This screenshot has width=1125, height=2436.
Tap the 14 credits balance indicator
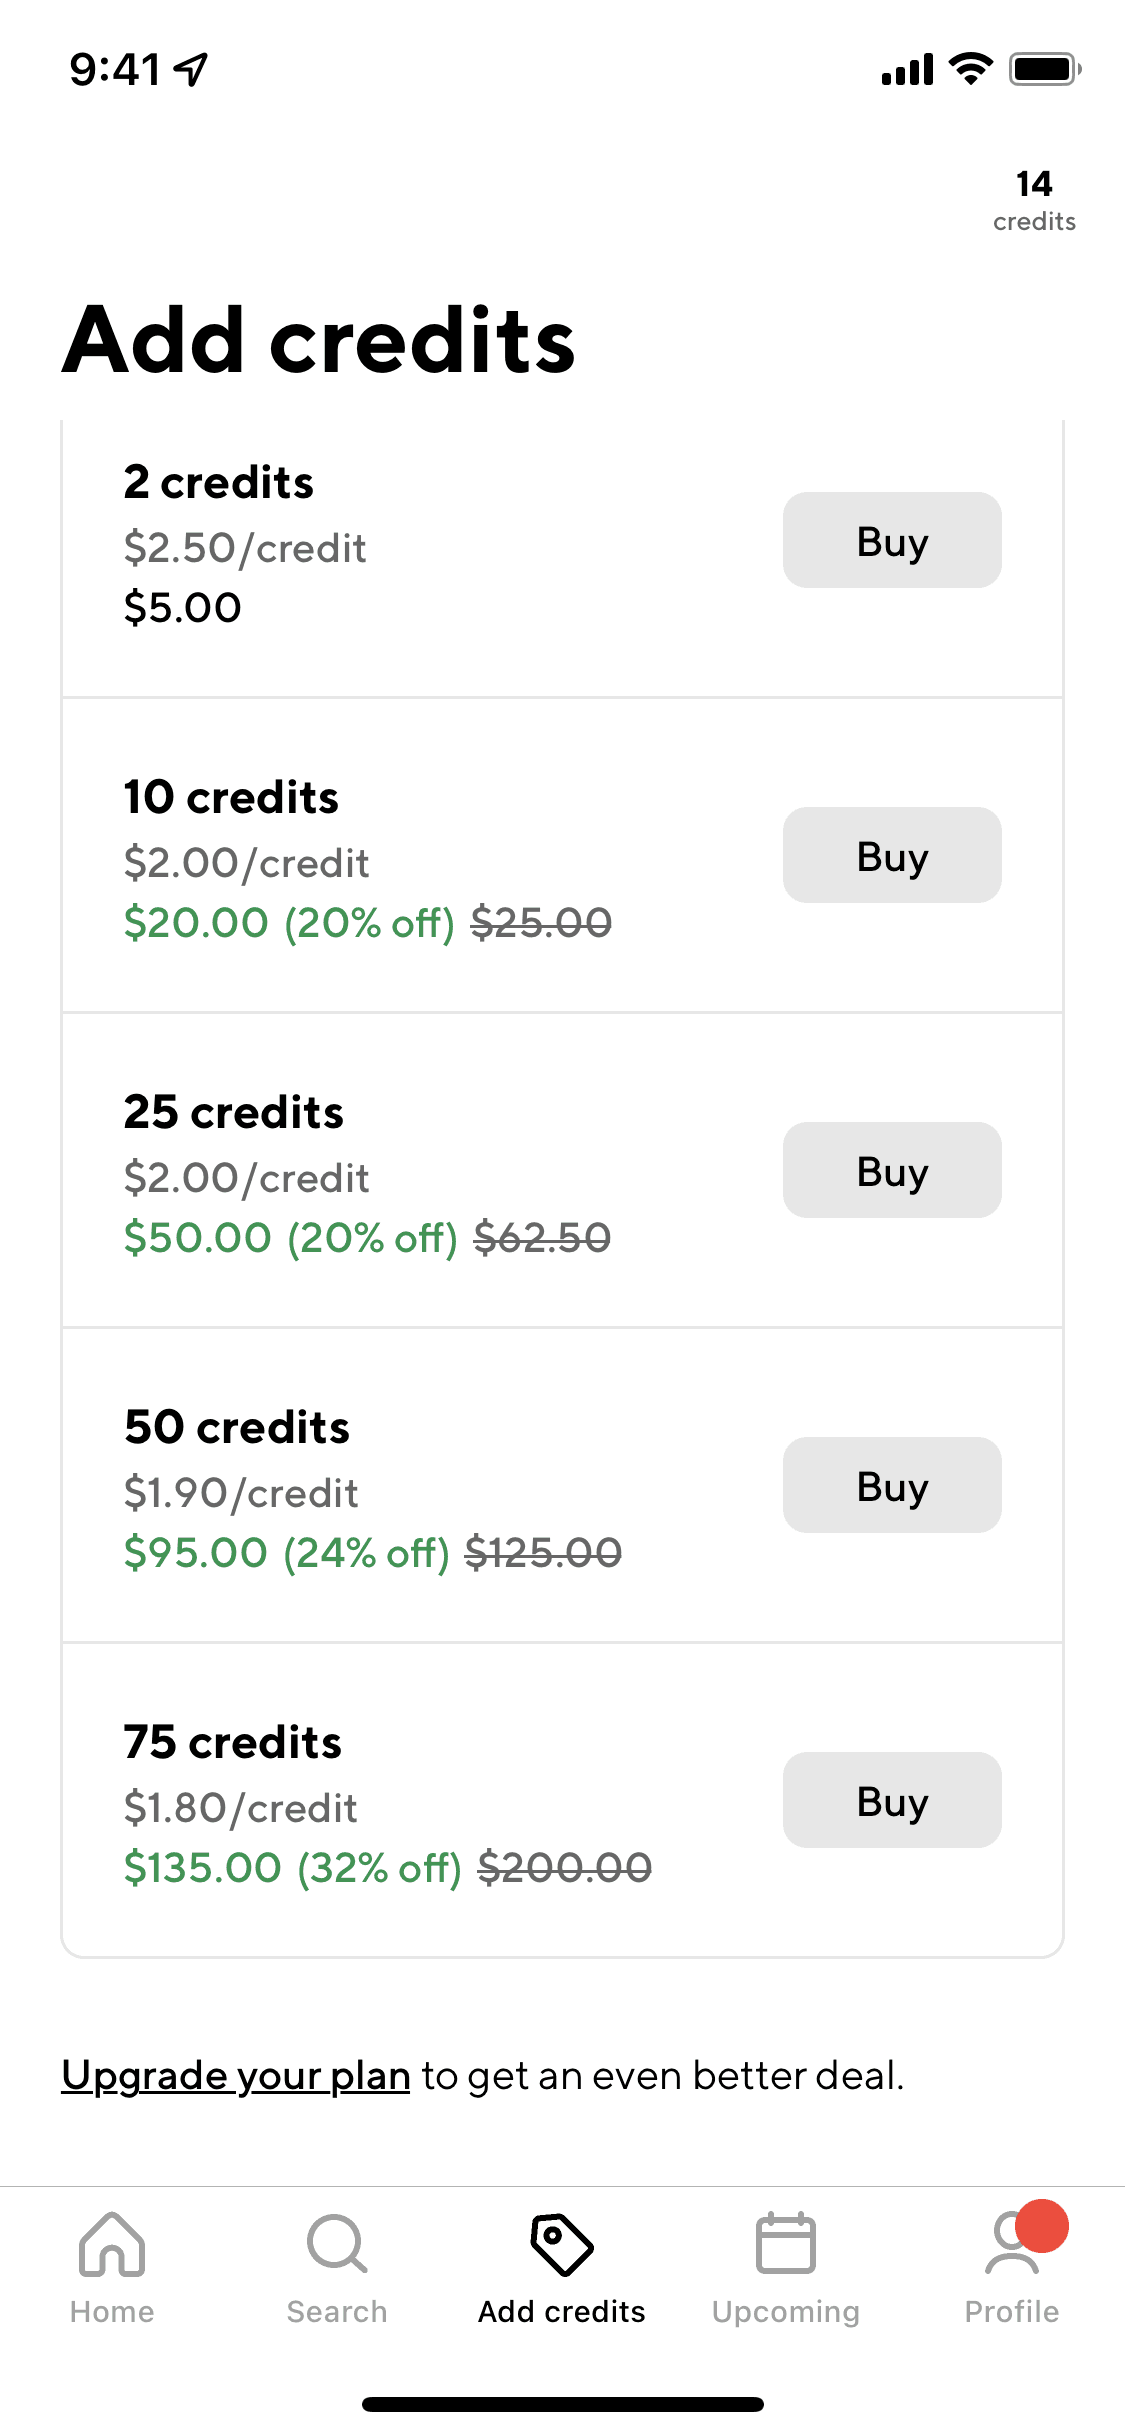1034,200
